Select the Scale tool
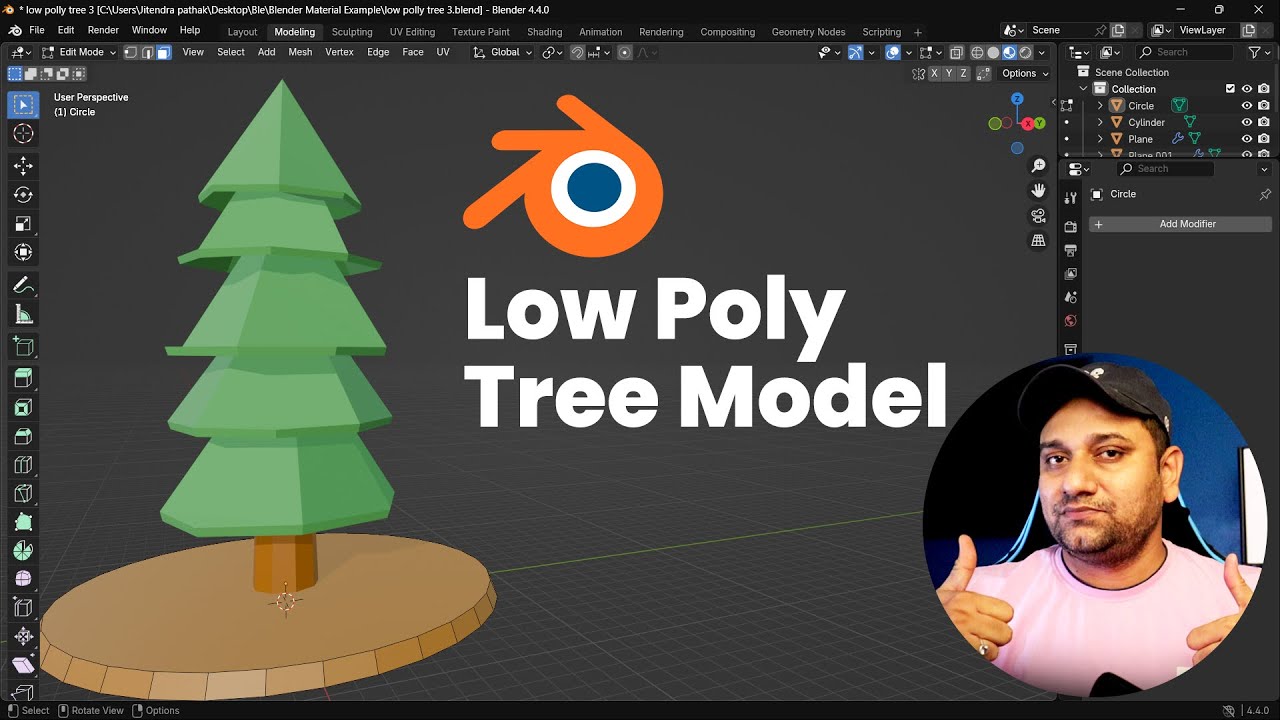Viewport: 1280px width, 720px height. 23,224
